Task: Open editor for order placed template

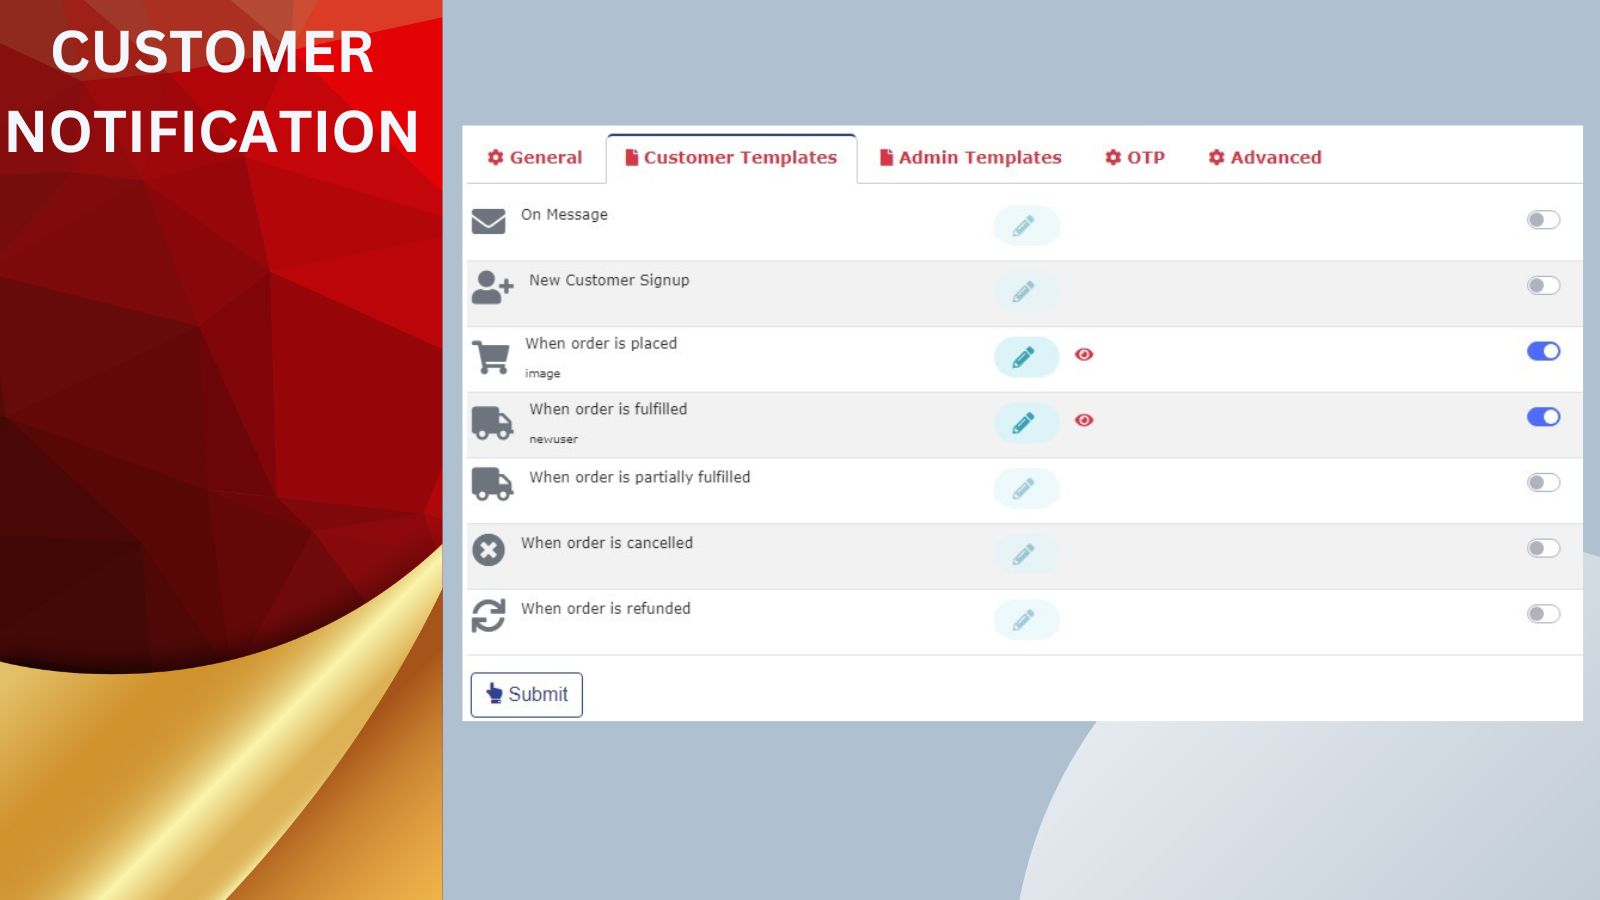Action: tap(1026, 357)
